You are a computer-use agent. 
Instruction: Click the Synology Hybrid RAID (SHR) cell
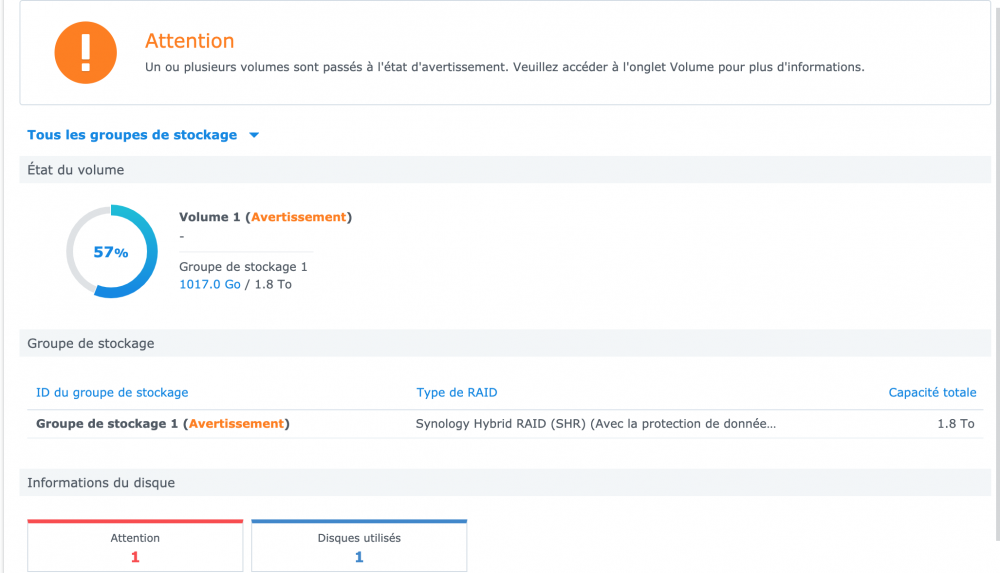(595, 424)
